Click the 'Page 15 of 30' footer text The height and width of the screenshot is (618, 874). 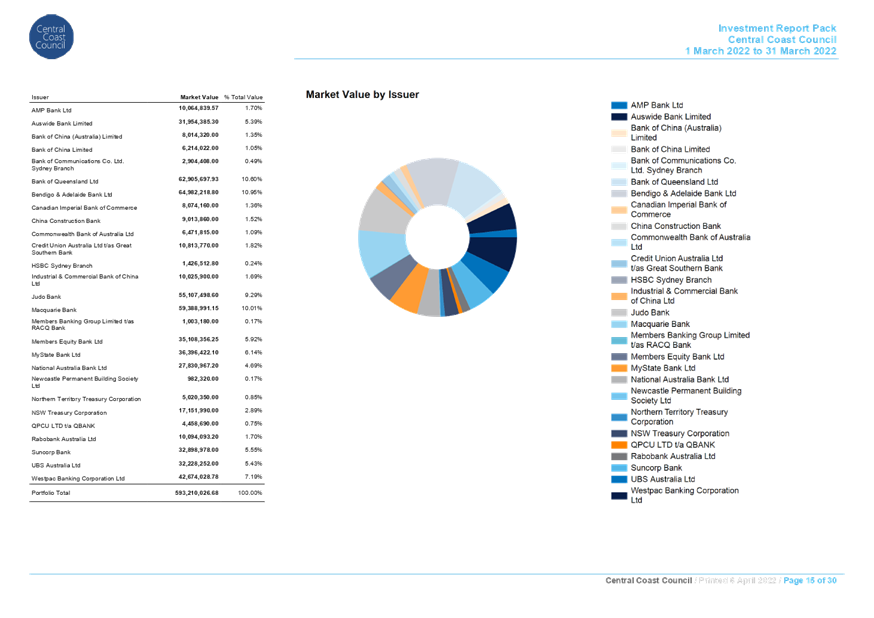tap(810, 580)
